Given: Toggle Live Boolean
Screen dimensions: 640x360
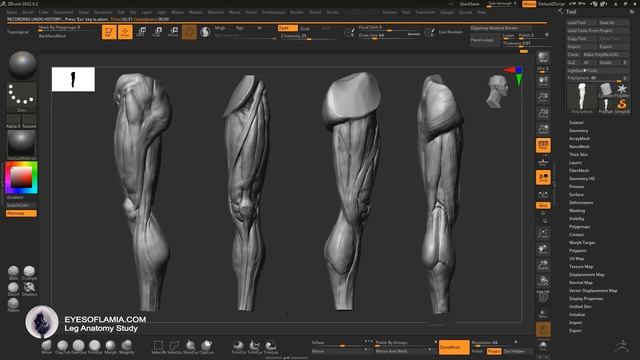Looking at the screenshot, I should coord(450,32).
